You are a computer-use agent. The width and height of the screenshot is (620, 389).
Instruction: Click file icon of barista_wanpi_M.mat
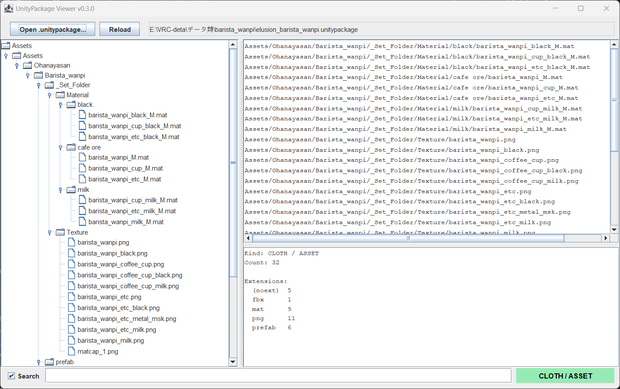point(82,157)
